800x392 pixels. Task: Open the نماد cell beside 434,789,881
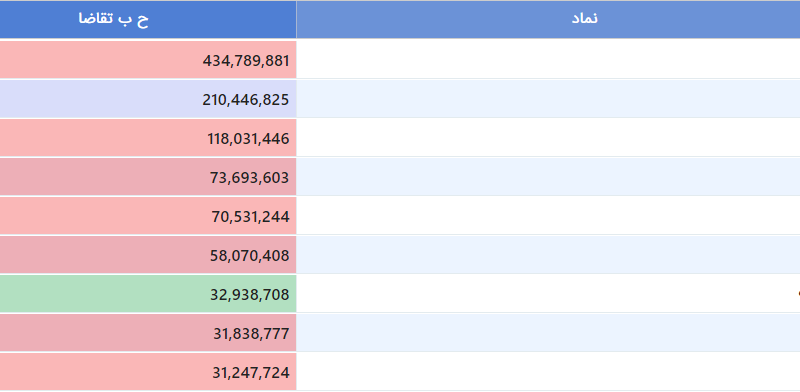[548, 60]
